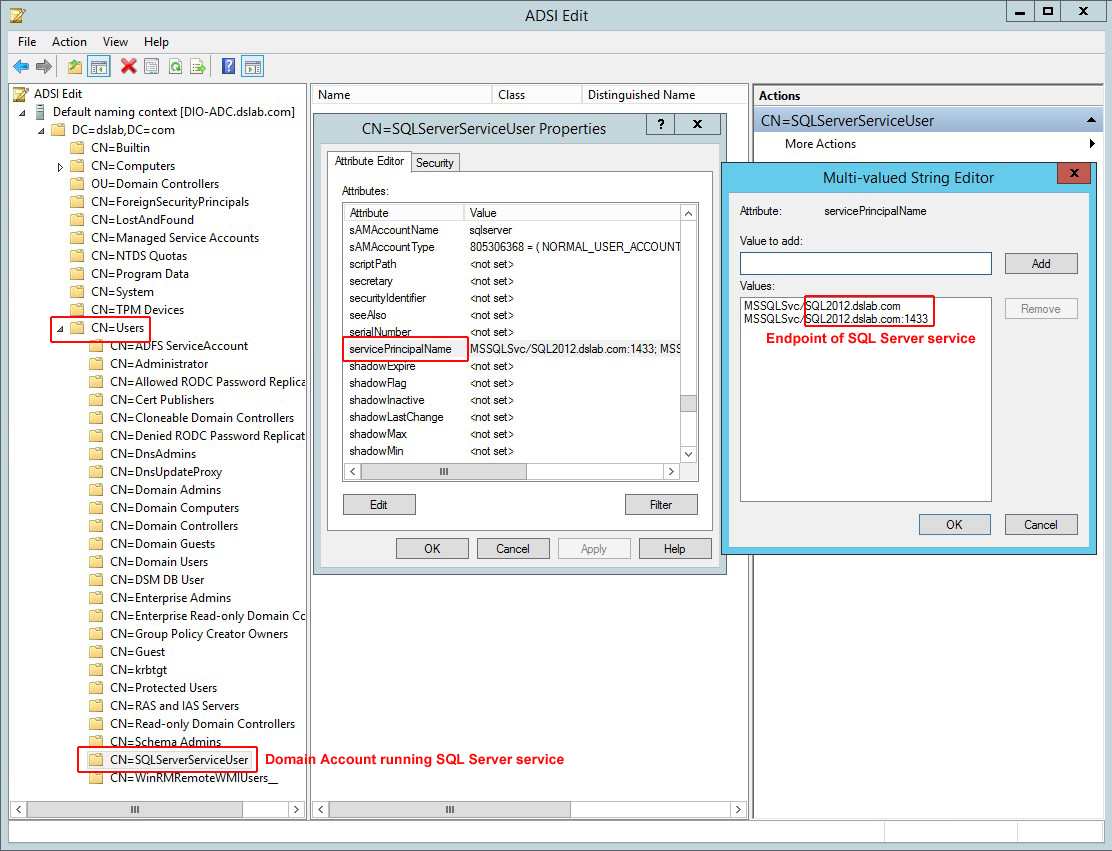The width and height of the screenshot is (1112, 851).
Task: Click the Value to add text field
Action: 865,264
